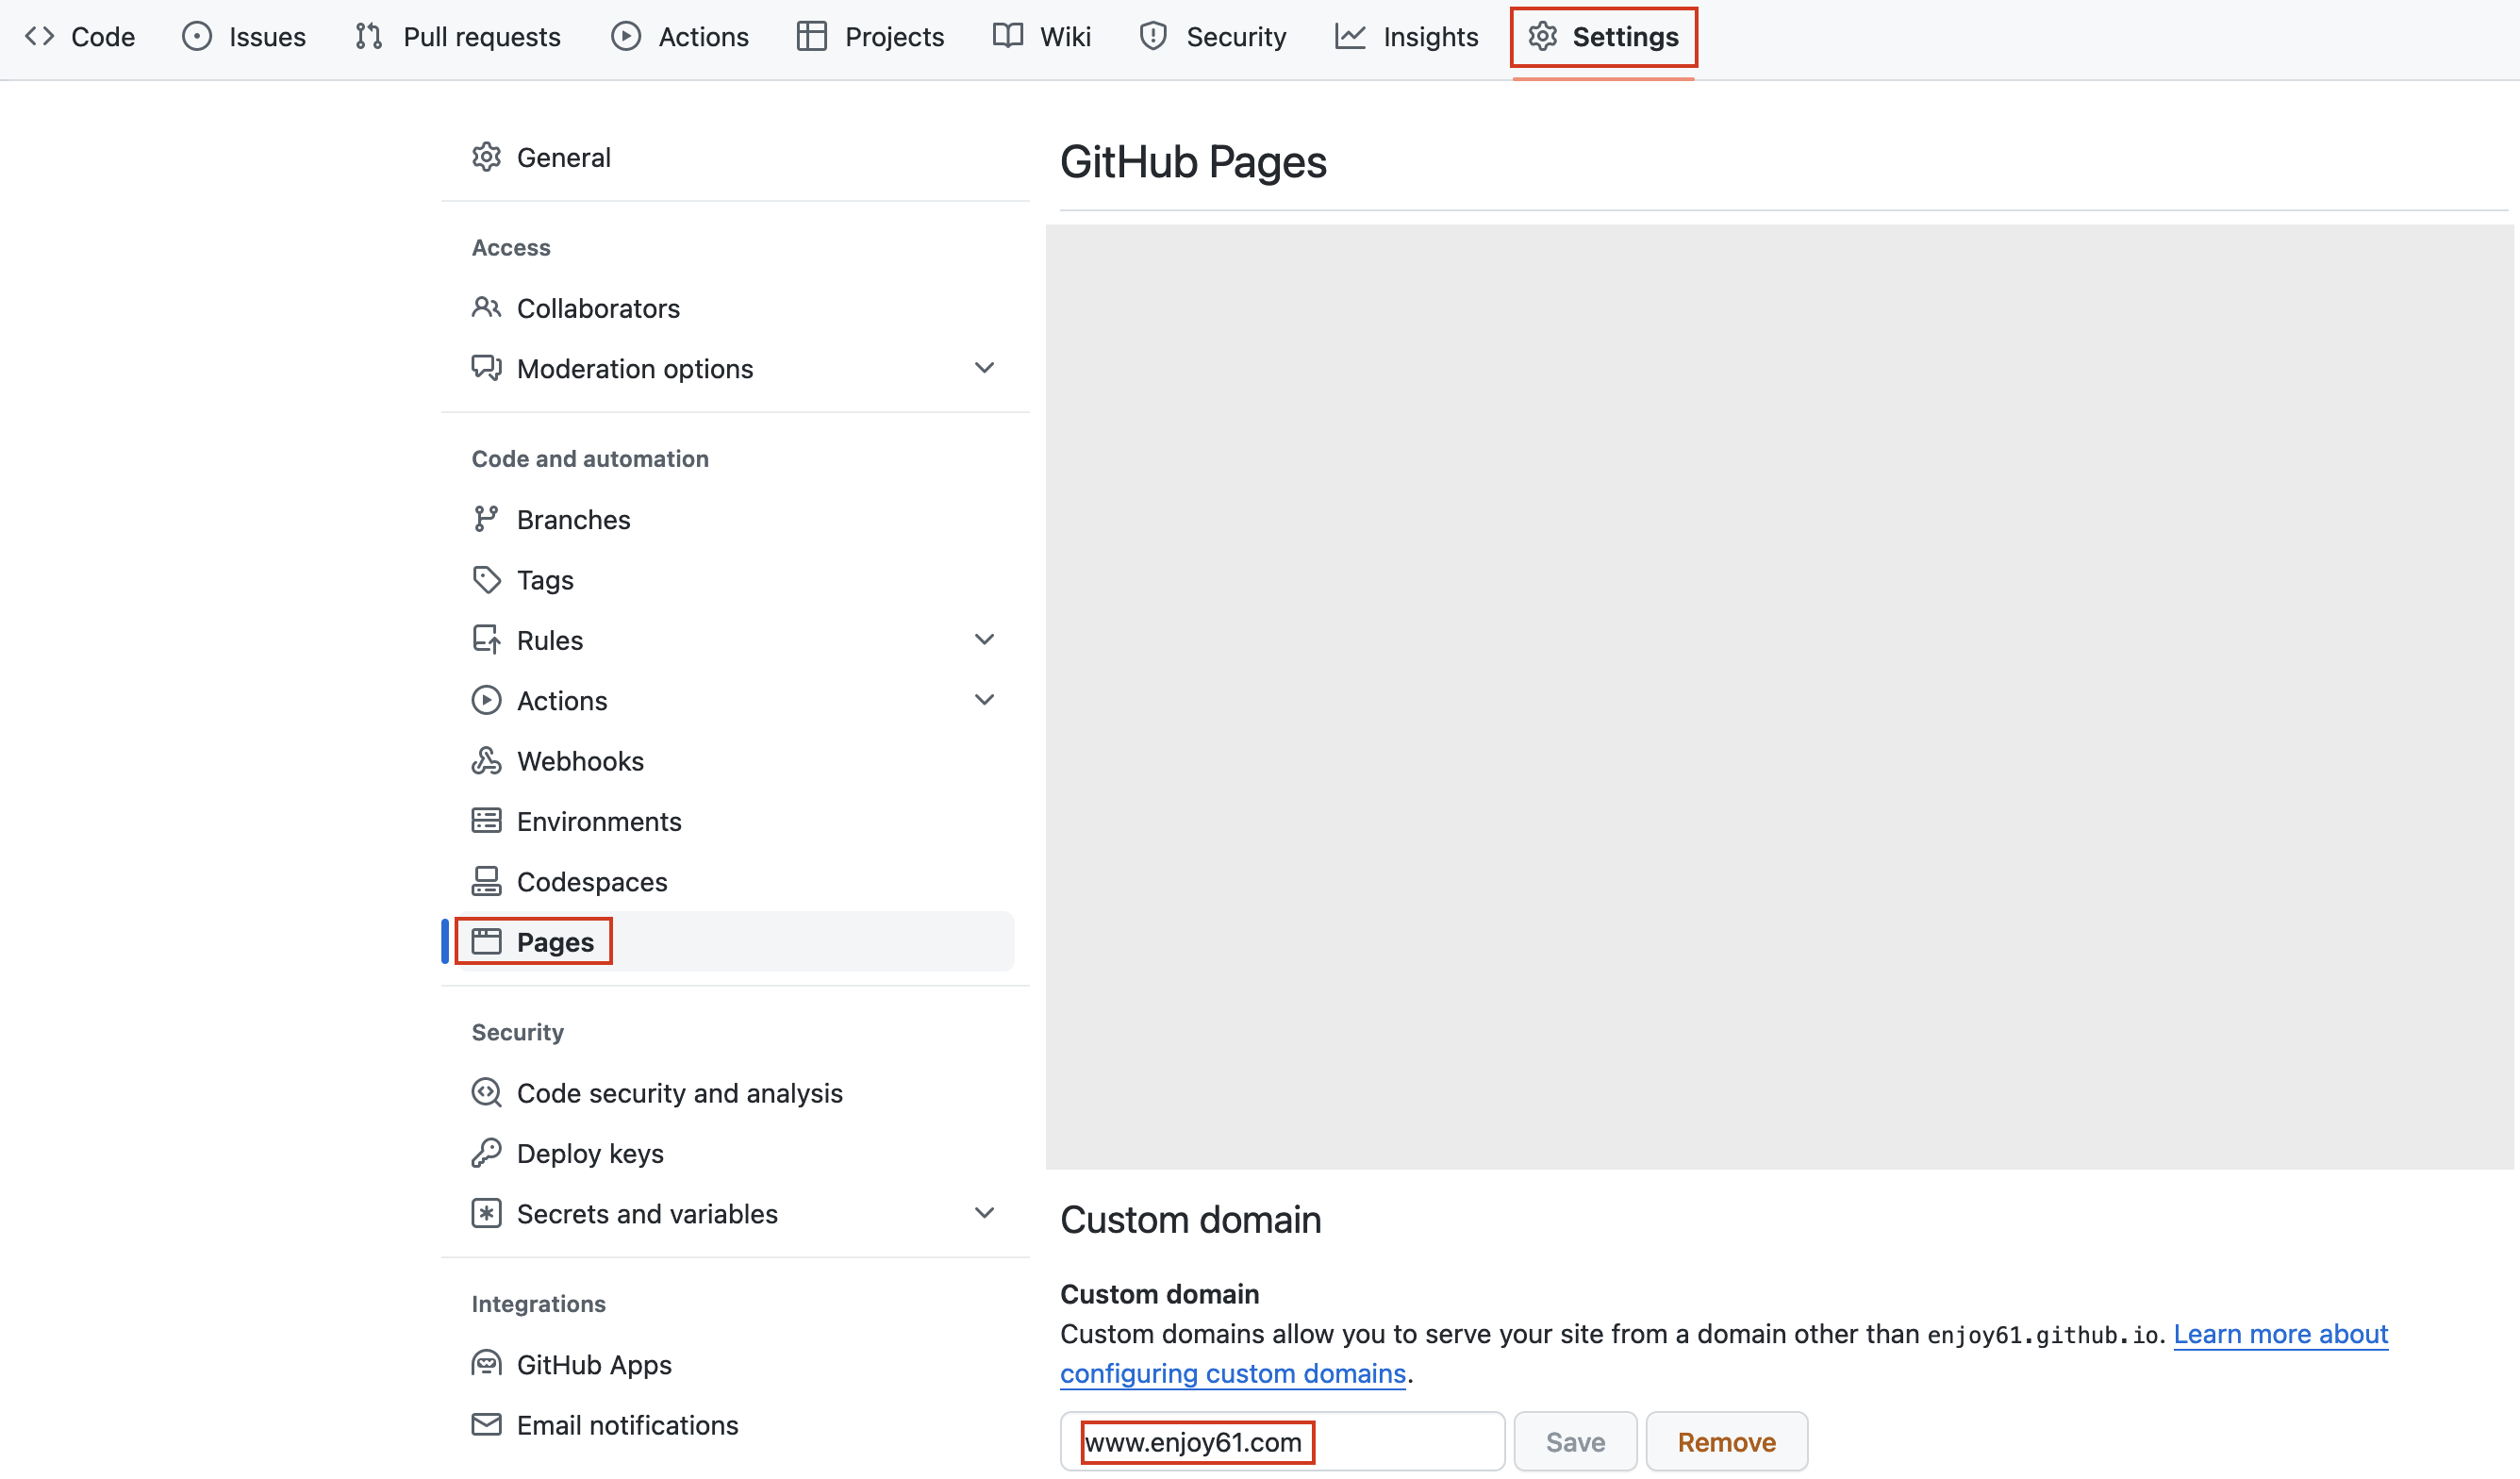The height and width of the screenshot is (1479, 2520).
Task: Click the Collaborators people icon
Action: [487, 308]
